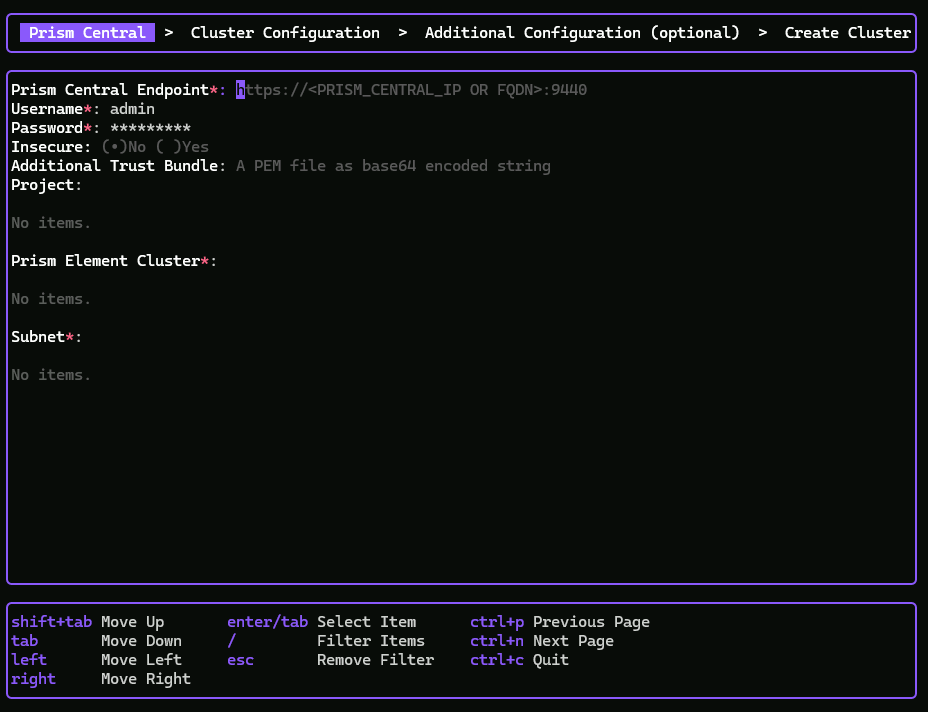
Task: Select No for the Insecure option
Action: 124,147
